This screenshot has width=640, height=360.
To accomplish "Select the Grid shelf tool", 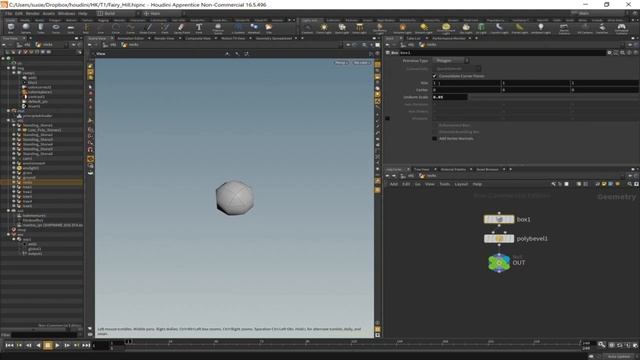I will [x=71, y=29].
